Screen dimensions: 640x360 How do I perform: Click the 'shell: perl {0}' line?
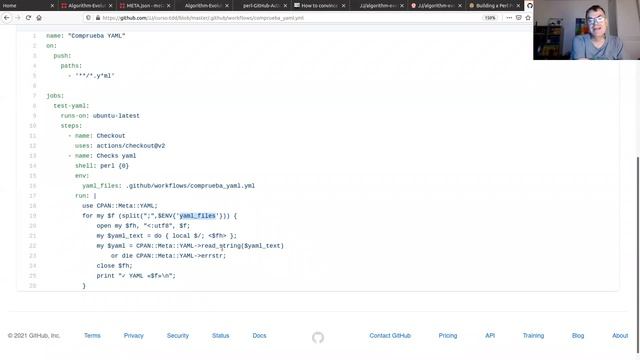point(102,166)
